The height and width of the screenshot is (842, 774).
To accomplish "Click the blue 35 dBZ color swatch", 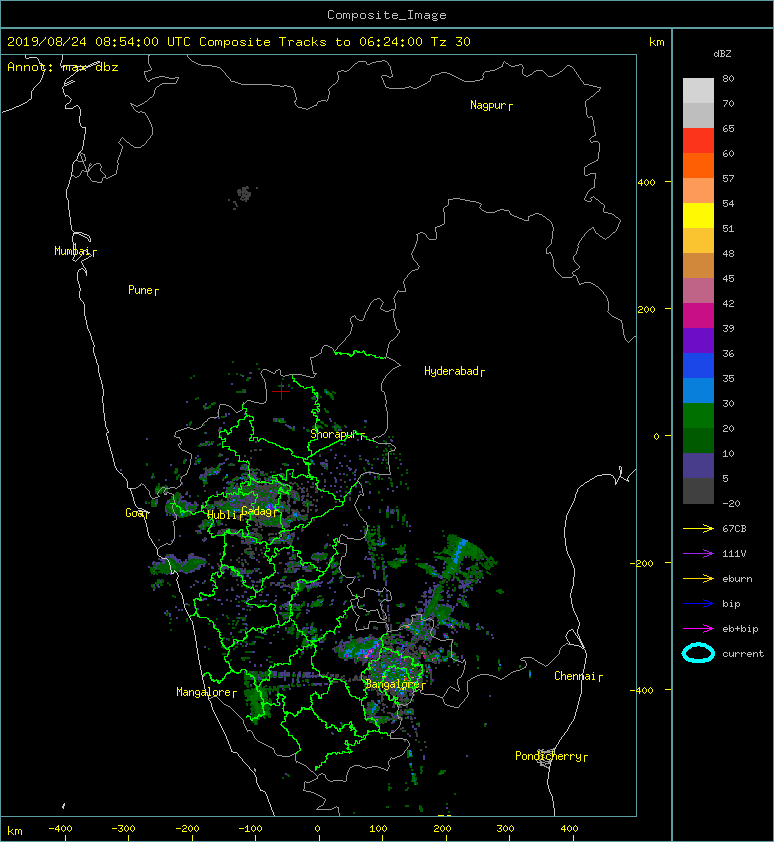I will click(698, 366).
